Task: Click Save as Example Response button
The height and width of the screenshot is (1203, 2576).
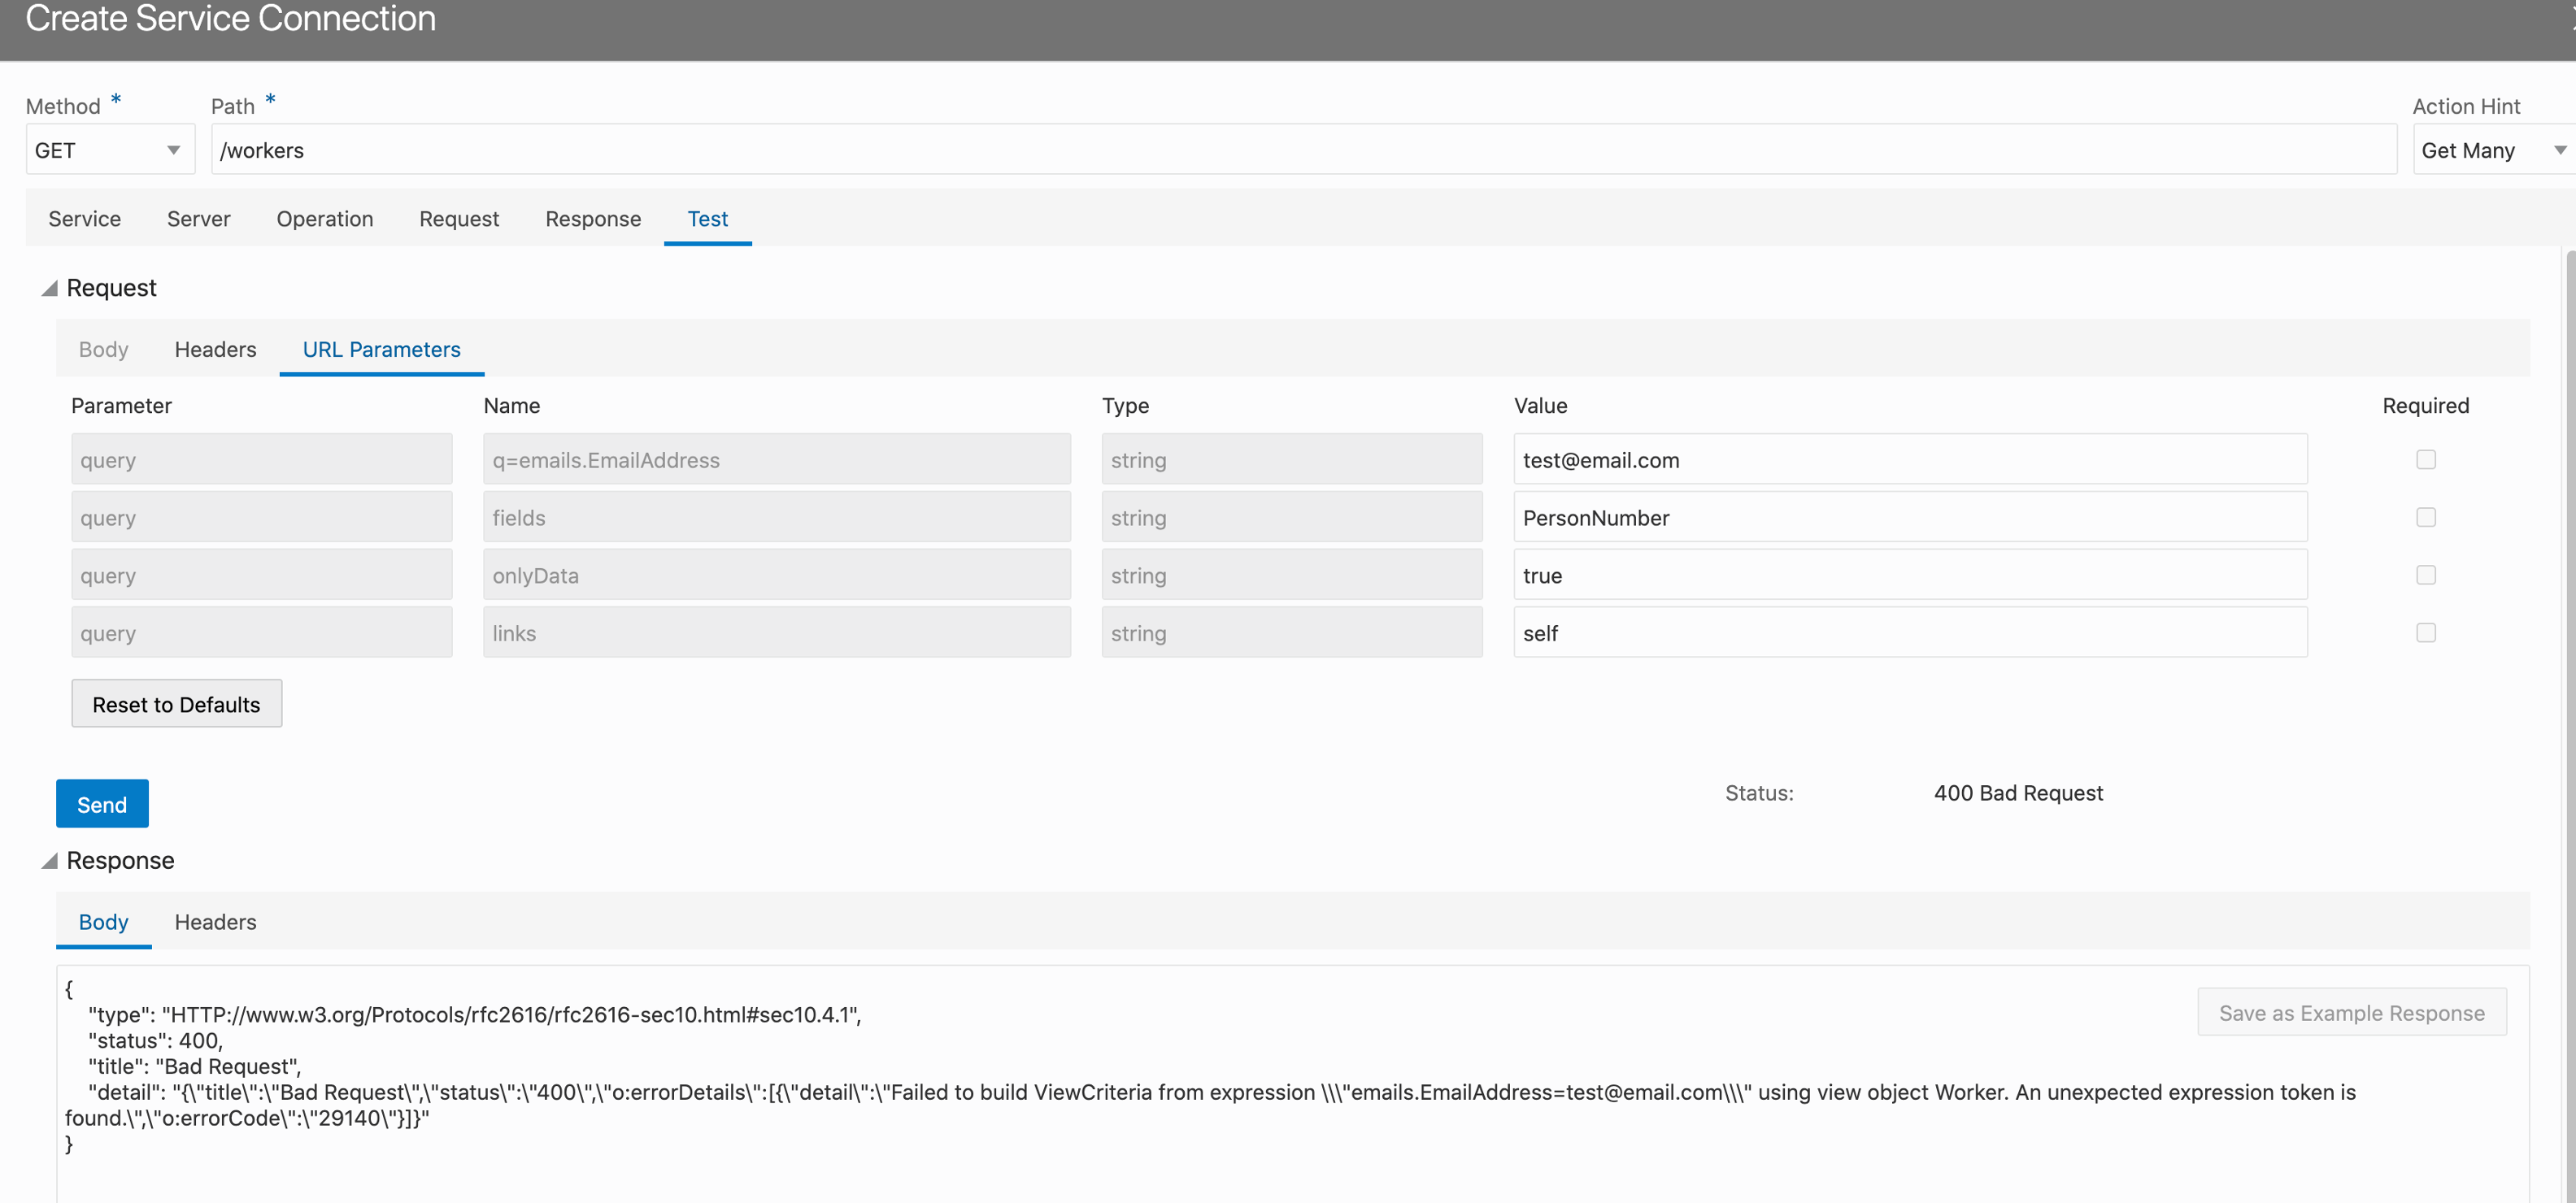Action: point(2352,1013)
